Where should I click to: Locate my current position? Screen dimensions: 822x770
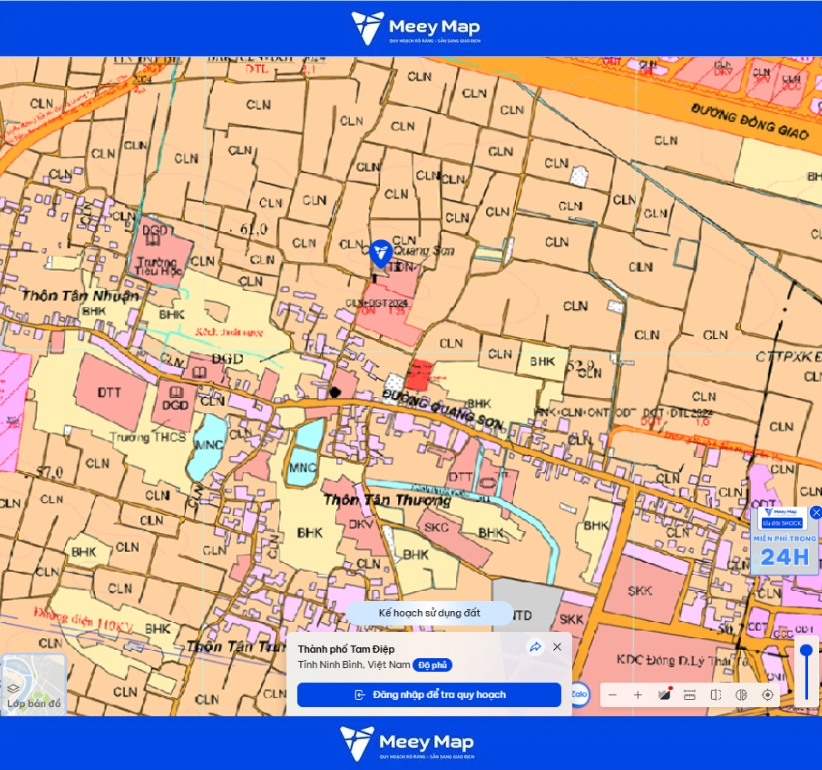(x=767, y=695)
